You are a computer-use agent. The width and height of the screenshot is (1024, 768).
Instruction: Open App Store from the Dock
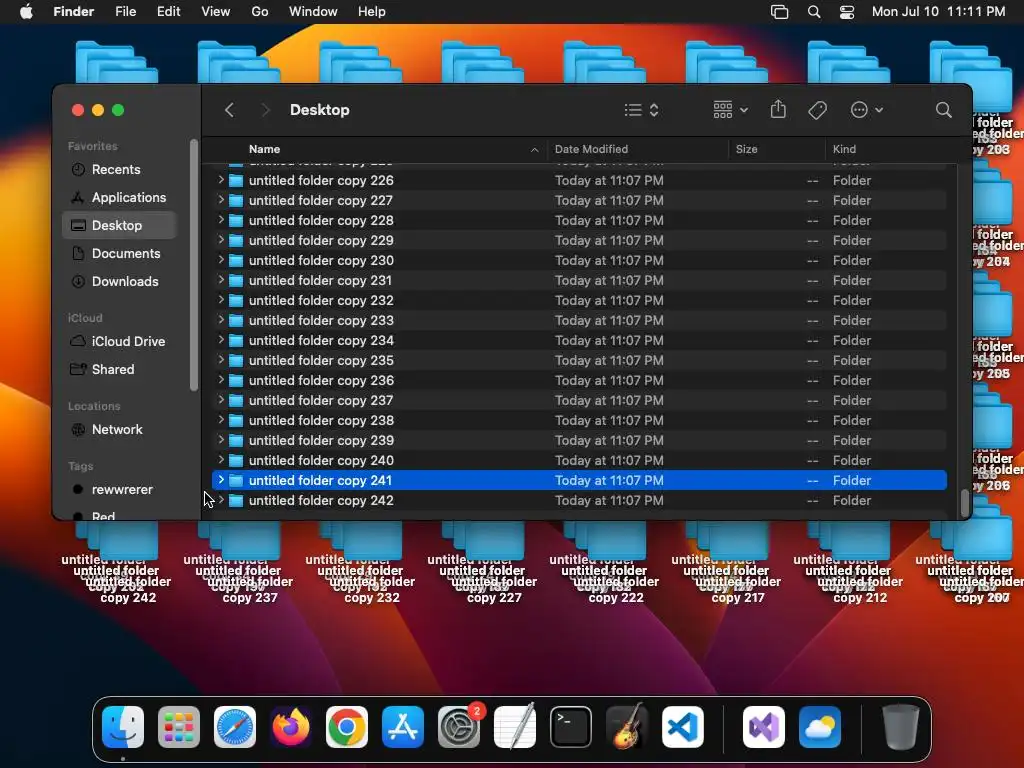pyautogui.click(x=403, y=727)
